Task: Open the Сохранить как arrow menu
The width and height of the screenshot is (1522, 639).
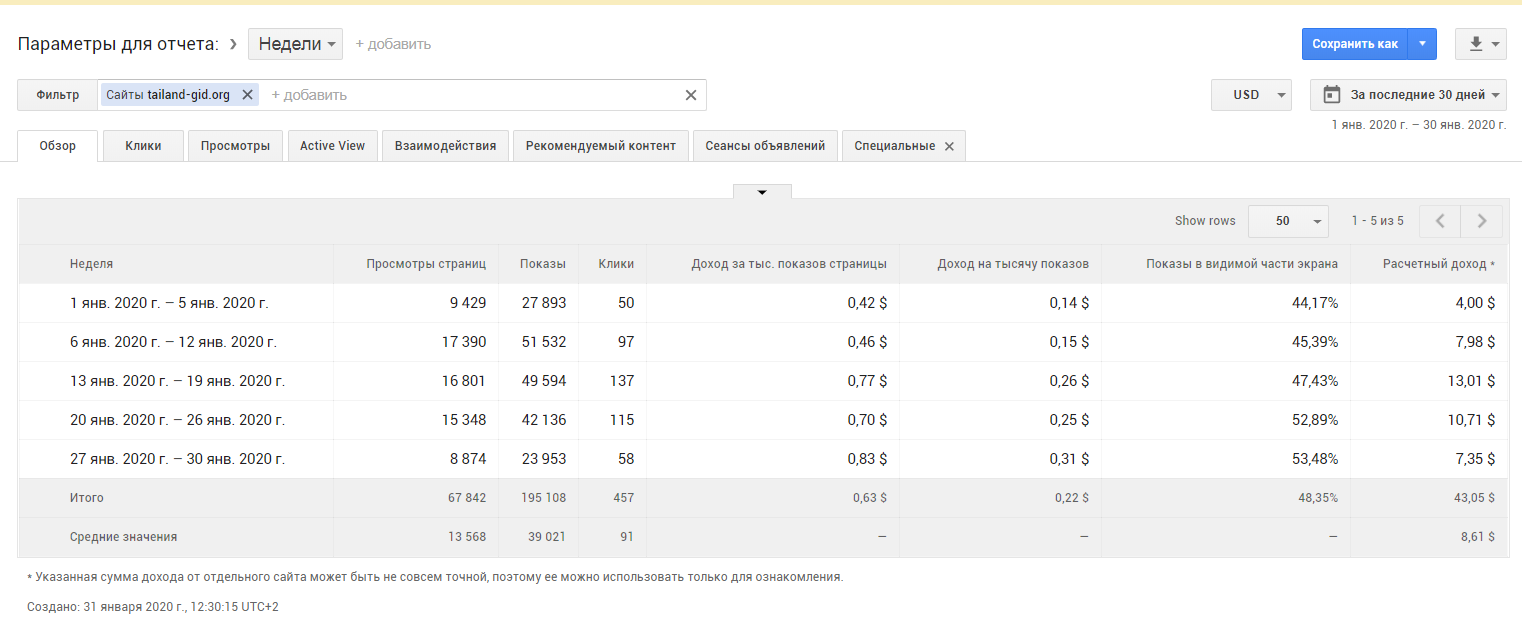Action: [1422, 44]
